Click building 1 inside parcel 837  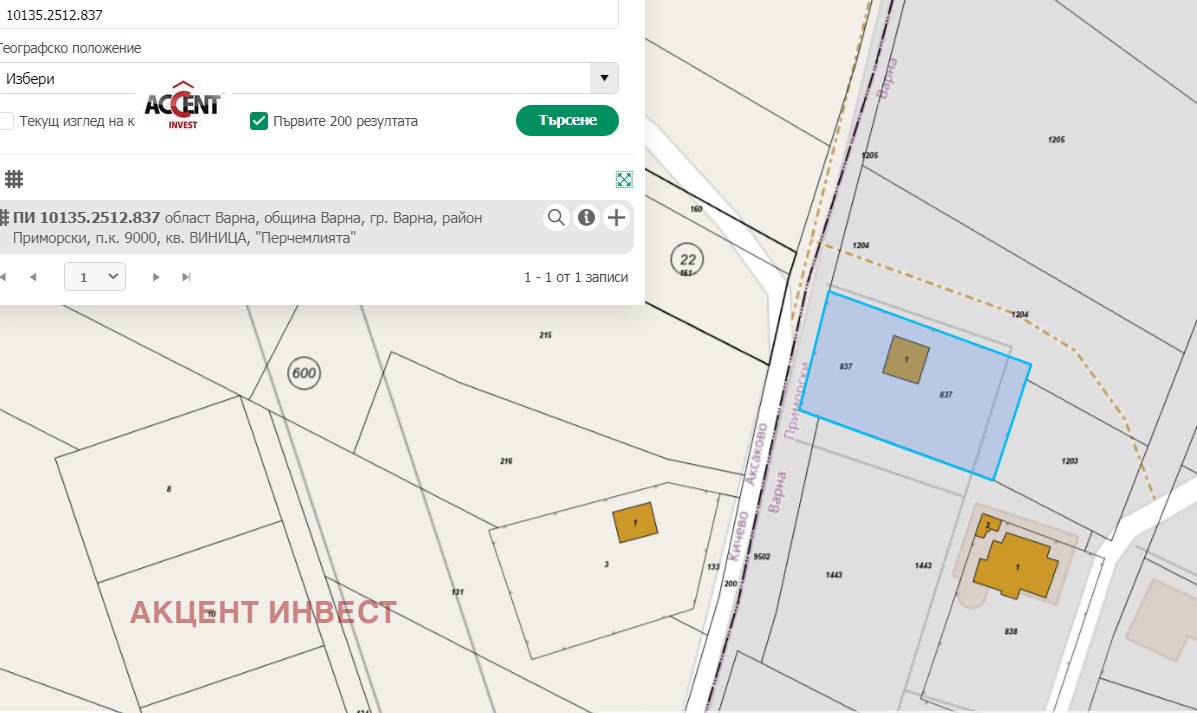tap(906, 358)
